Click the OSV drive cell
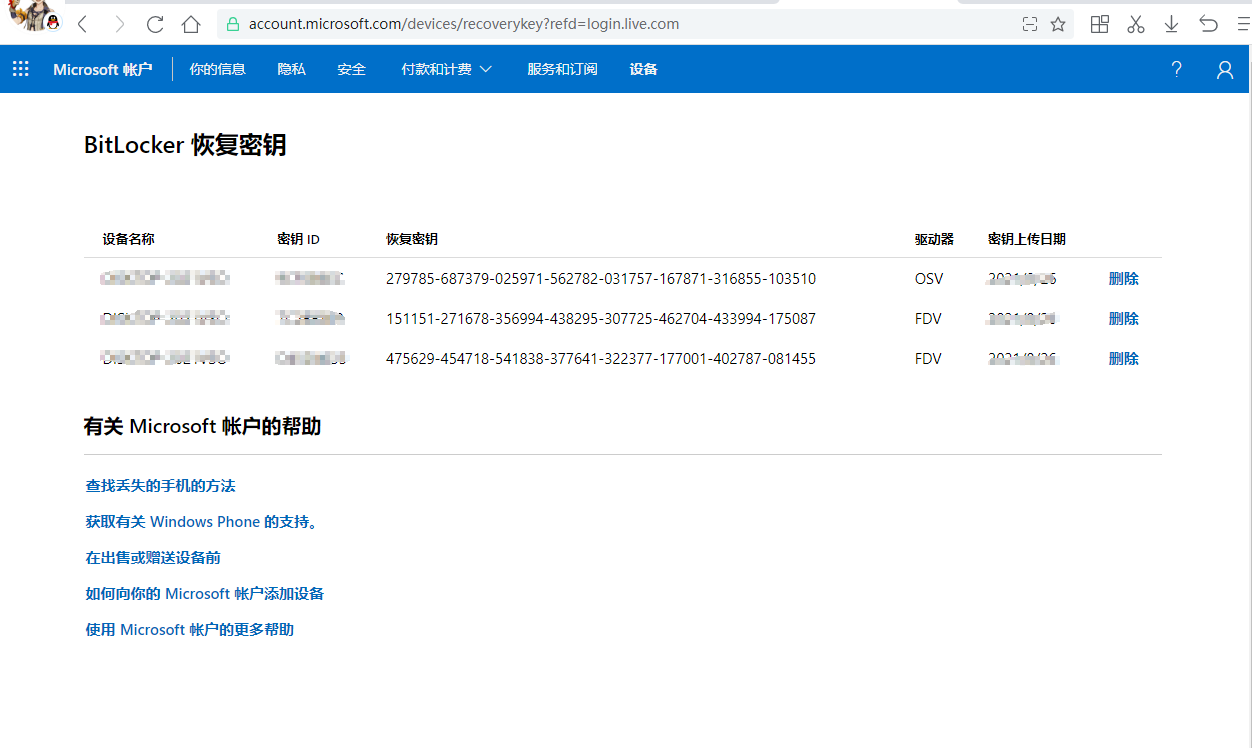The height and width of the screenshot is (748, 1252). [929, 279]
